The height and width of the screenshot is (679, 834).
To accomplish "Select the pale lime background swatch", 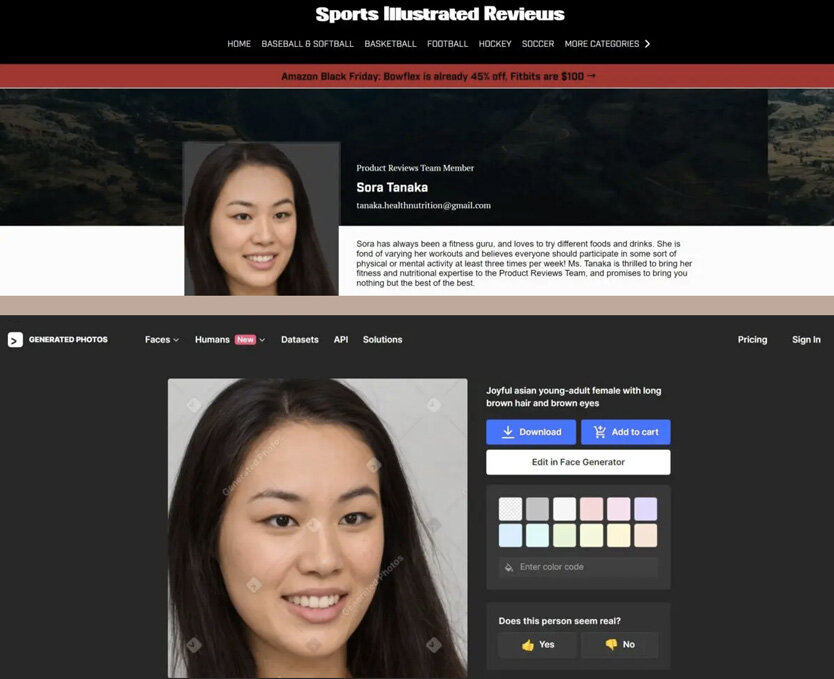I will (591, 536).
